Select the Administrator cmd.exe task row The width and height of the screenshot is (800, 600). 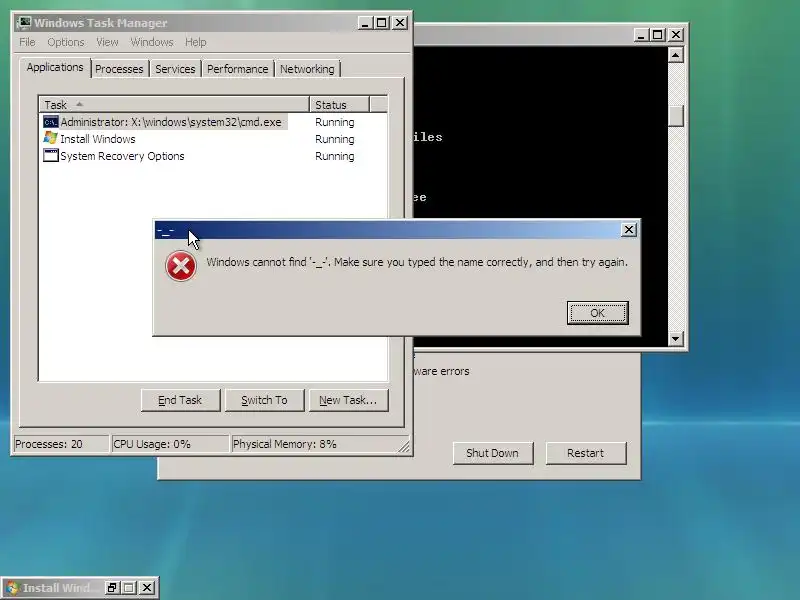click(213, 122)
